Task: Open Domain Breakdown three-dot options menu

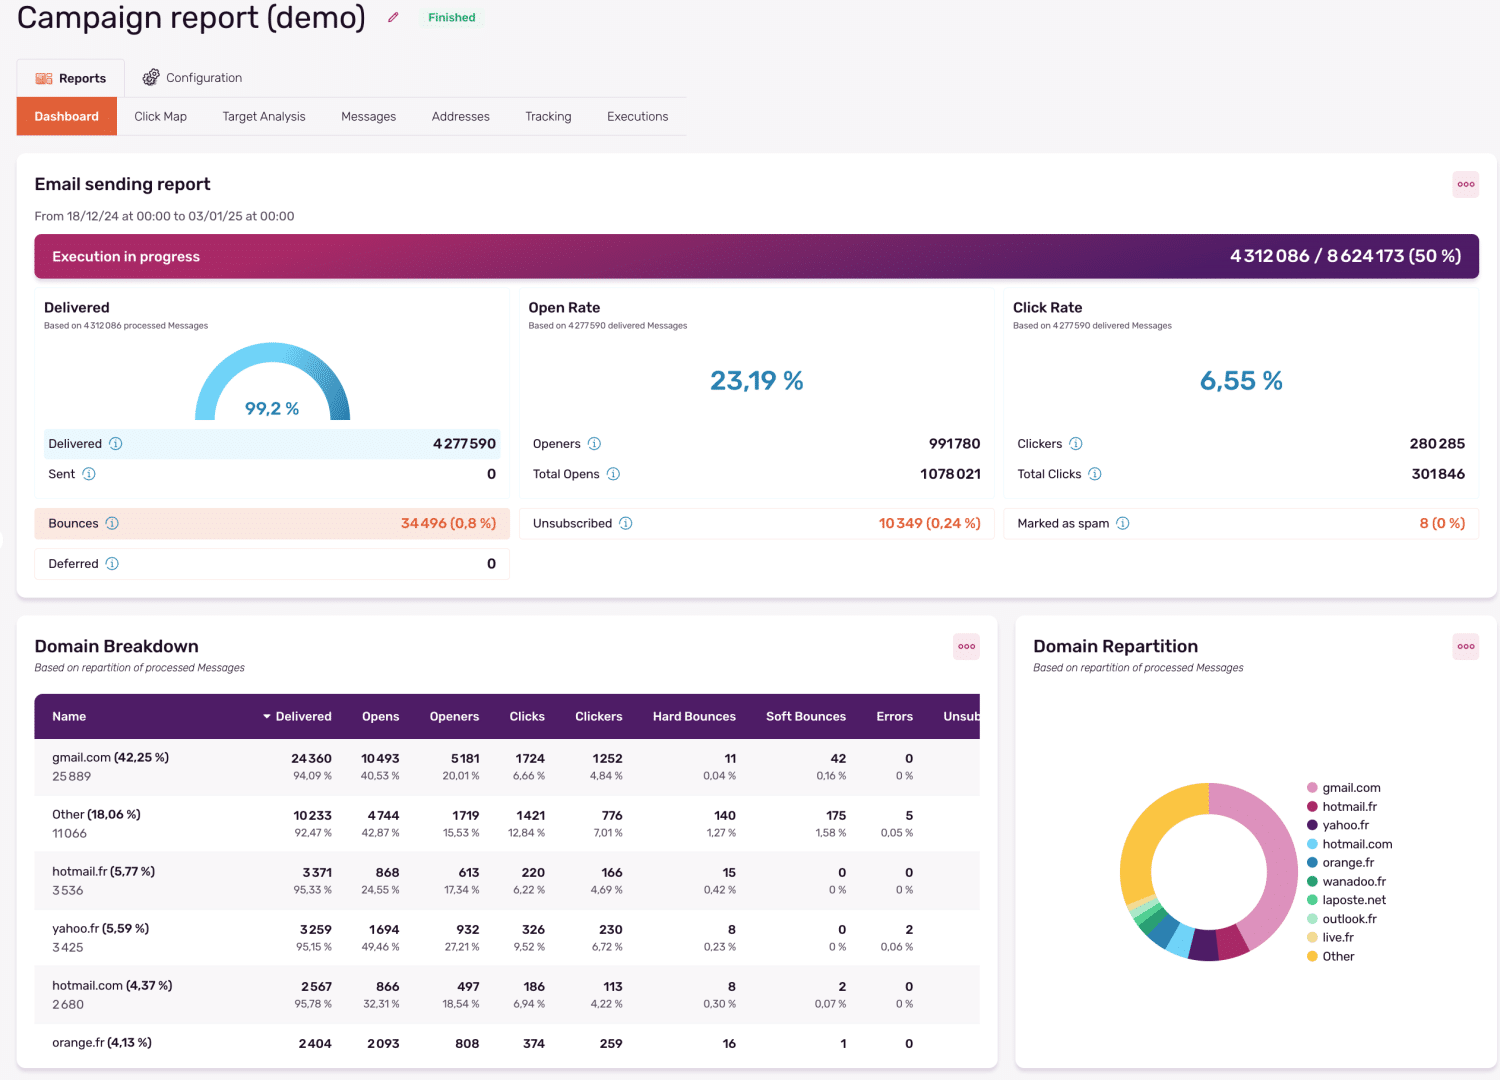Action: click(x=966, y=647)
